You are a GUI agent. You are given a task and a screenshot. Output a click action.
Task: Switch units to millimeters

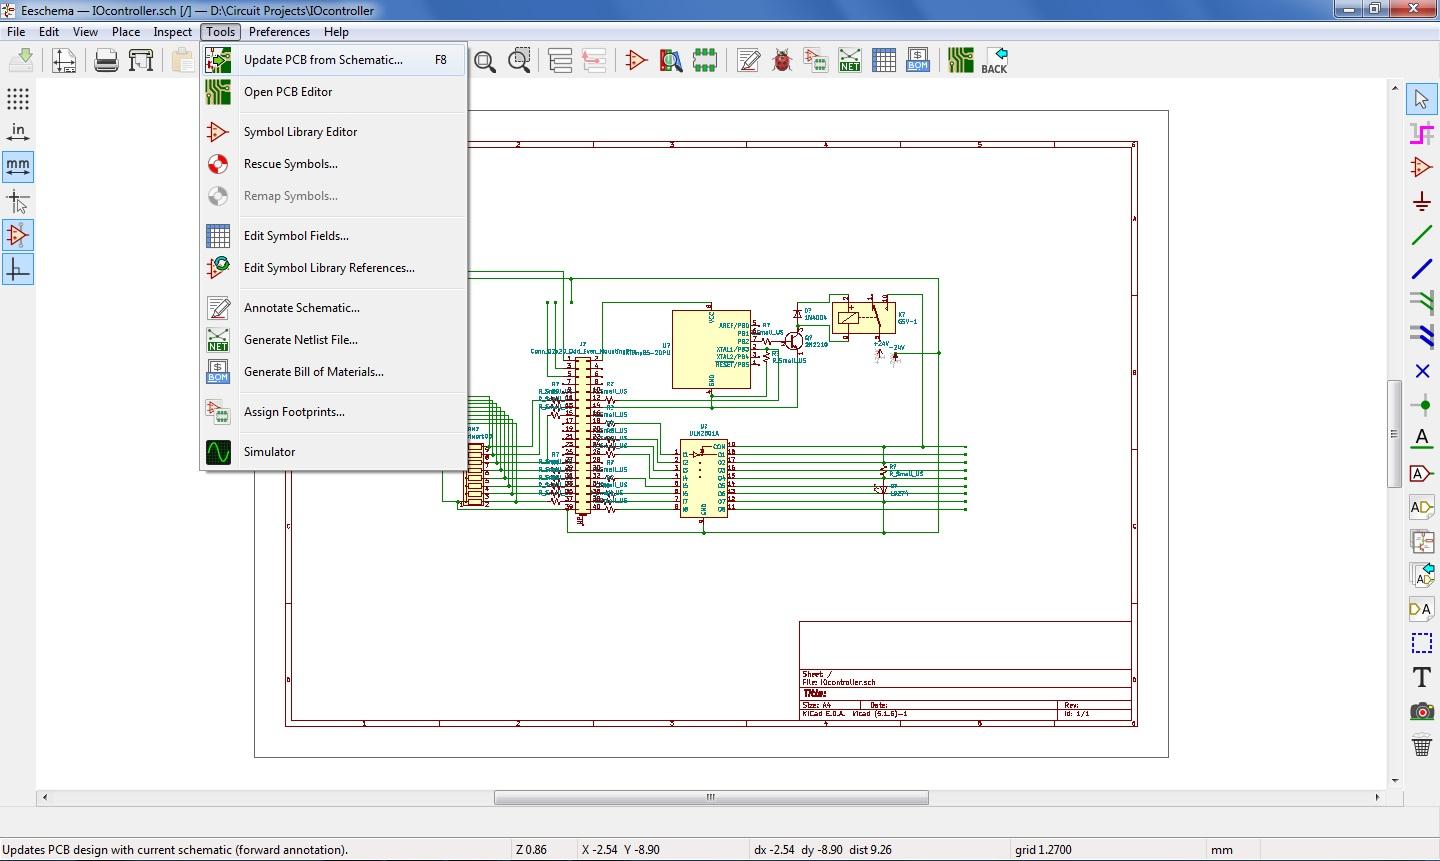coord(18,166)
